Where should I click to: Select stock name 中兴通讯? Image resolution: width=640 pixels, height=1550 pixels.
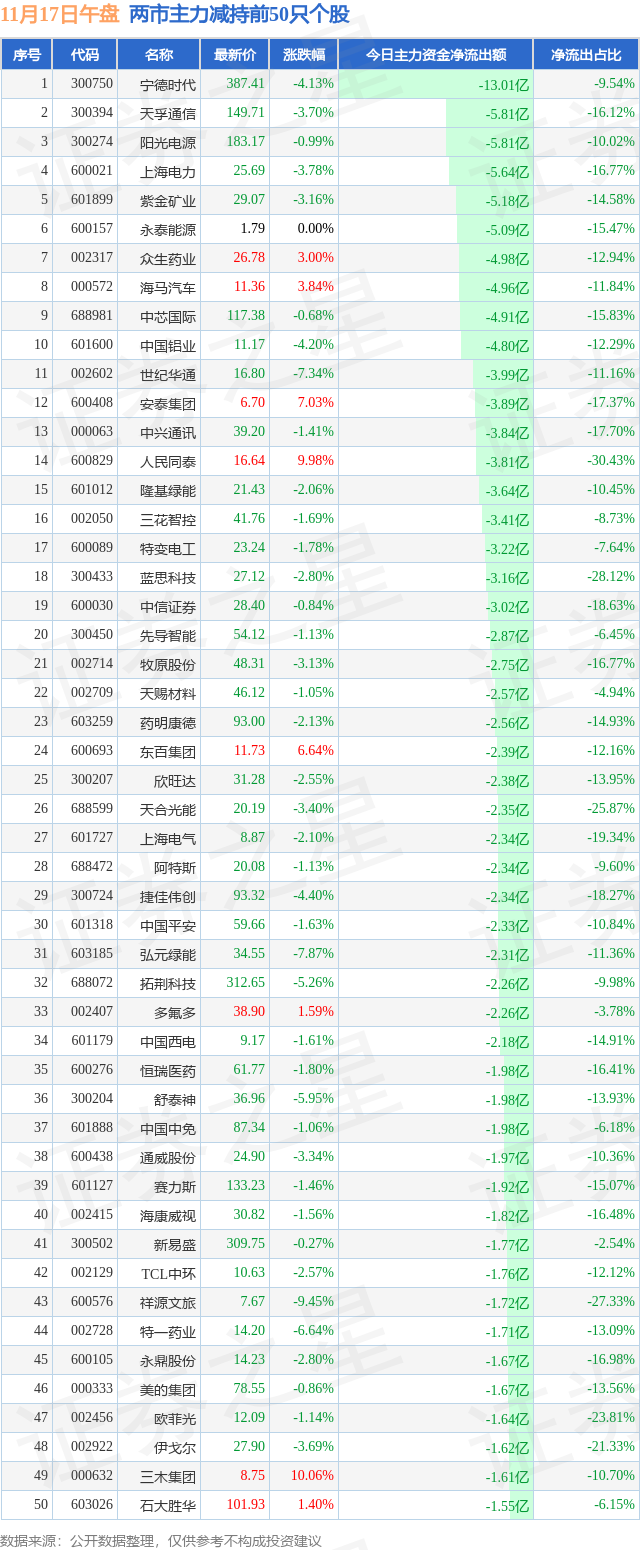tap(168, 432)
